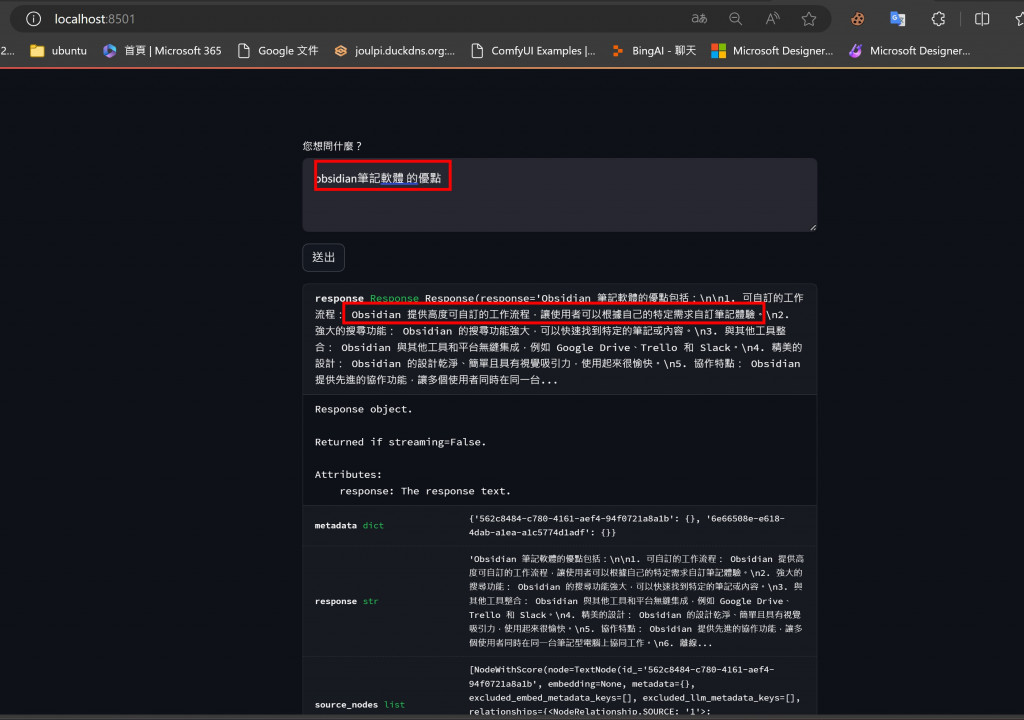Click the localhost:8501 address bar URL
The image size is (1024, 720).
(x=95, y=19)
